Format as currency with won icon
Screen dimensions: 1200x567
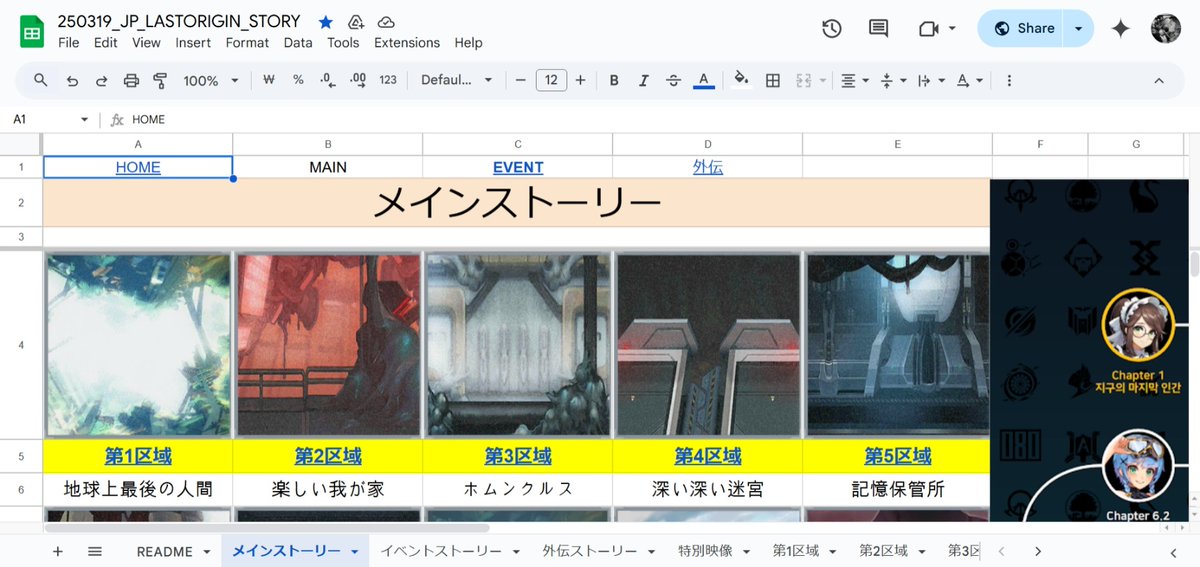click(268, 80)
